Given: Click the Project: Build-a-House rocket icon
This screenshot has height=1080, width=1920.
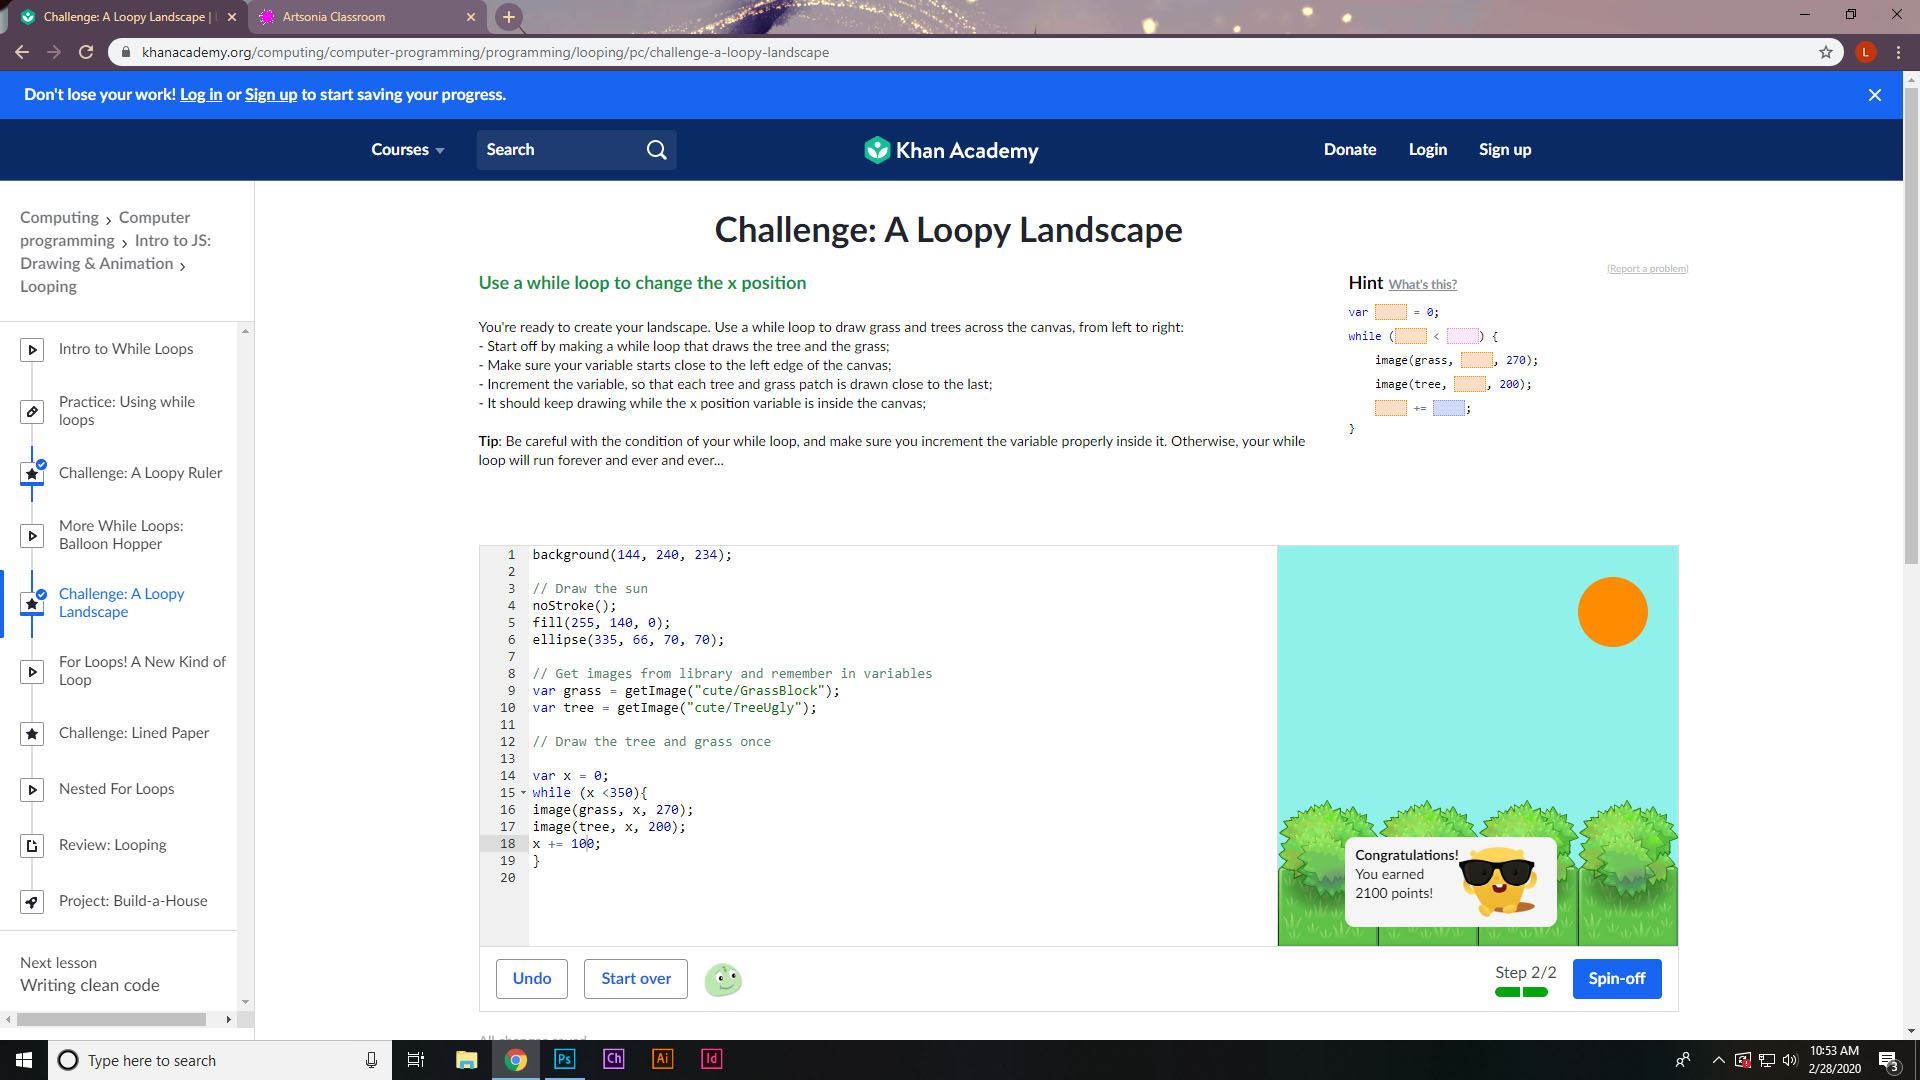Looking at the screenshot, I should (x=32, y=901).
